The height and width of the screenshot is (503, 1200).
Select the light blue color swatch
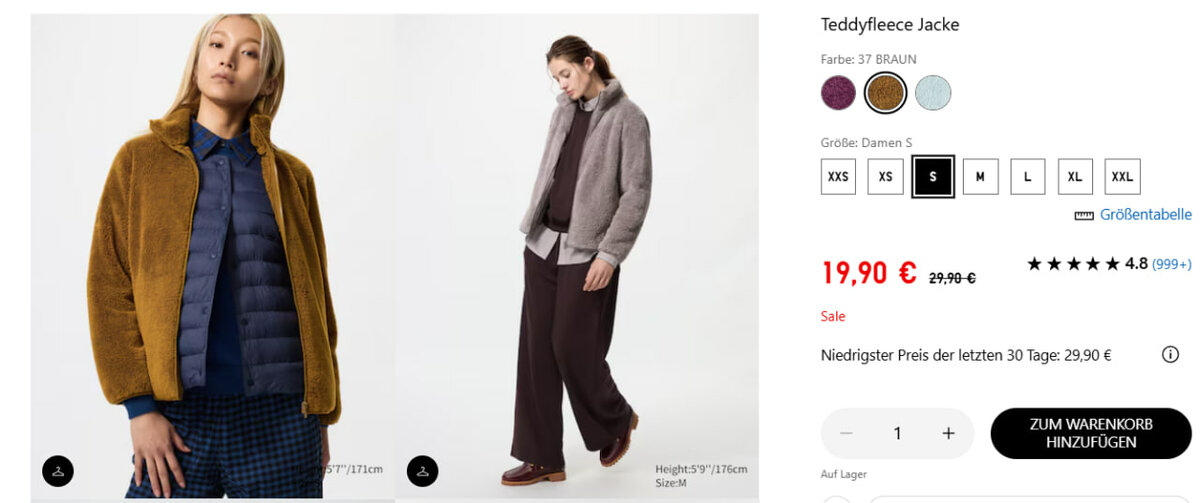(x=932, y=93)
